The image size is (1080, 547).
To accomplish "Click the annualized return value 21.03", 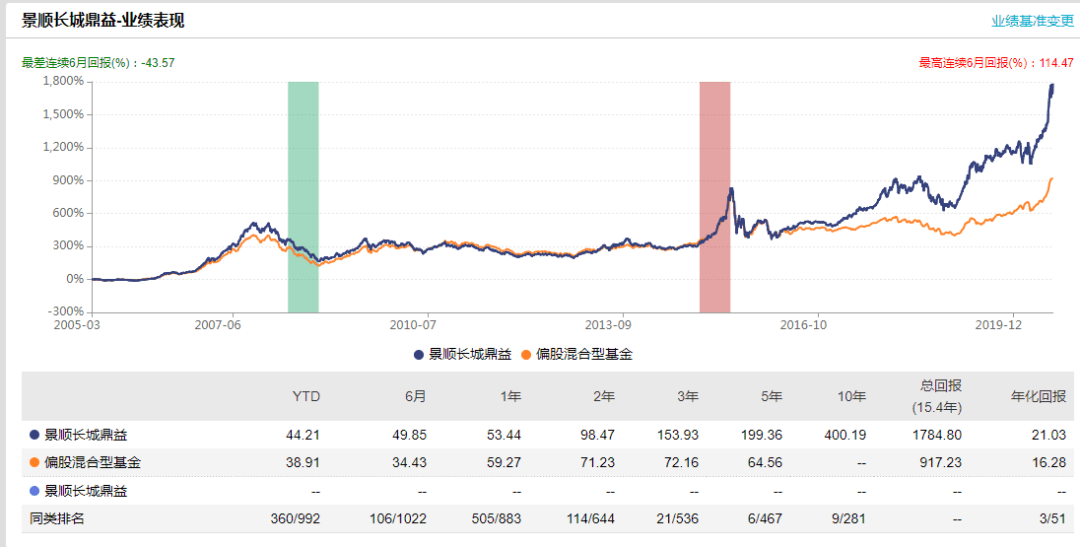I will coord(1049,435).
